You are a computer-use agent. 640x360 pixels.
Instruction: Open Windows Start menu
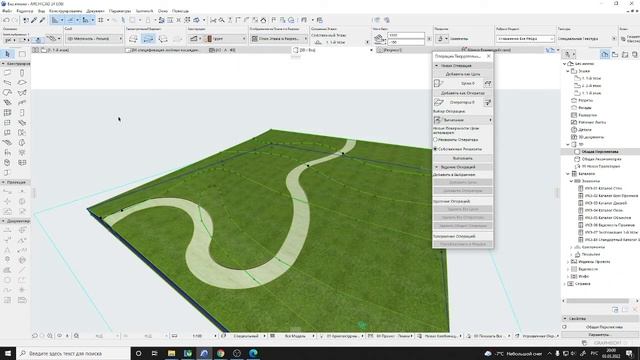point(8,353)
